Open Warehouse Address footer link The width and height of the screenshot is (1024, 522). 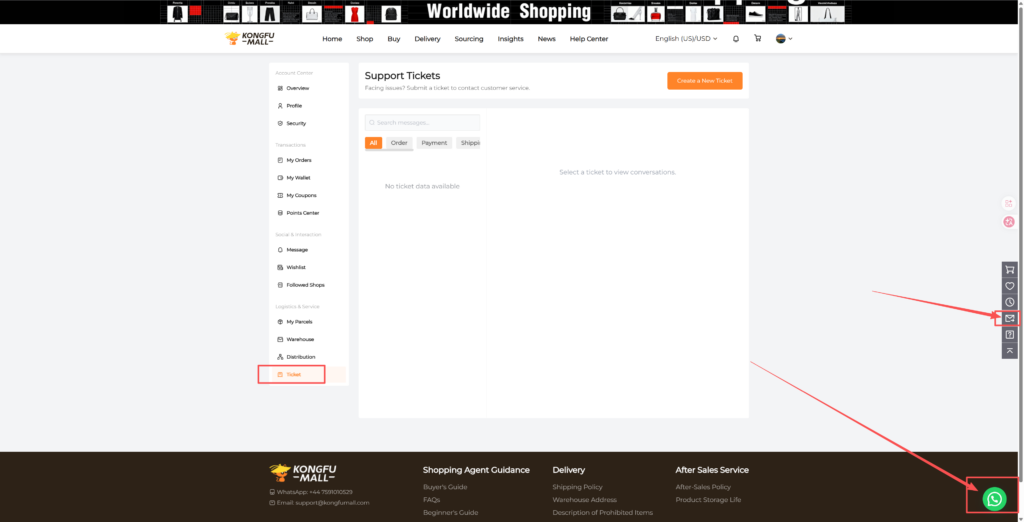coord(584,500)
